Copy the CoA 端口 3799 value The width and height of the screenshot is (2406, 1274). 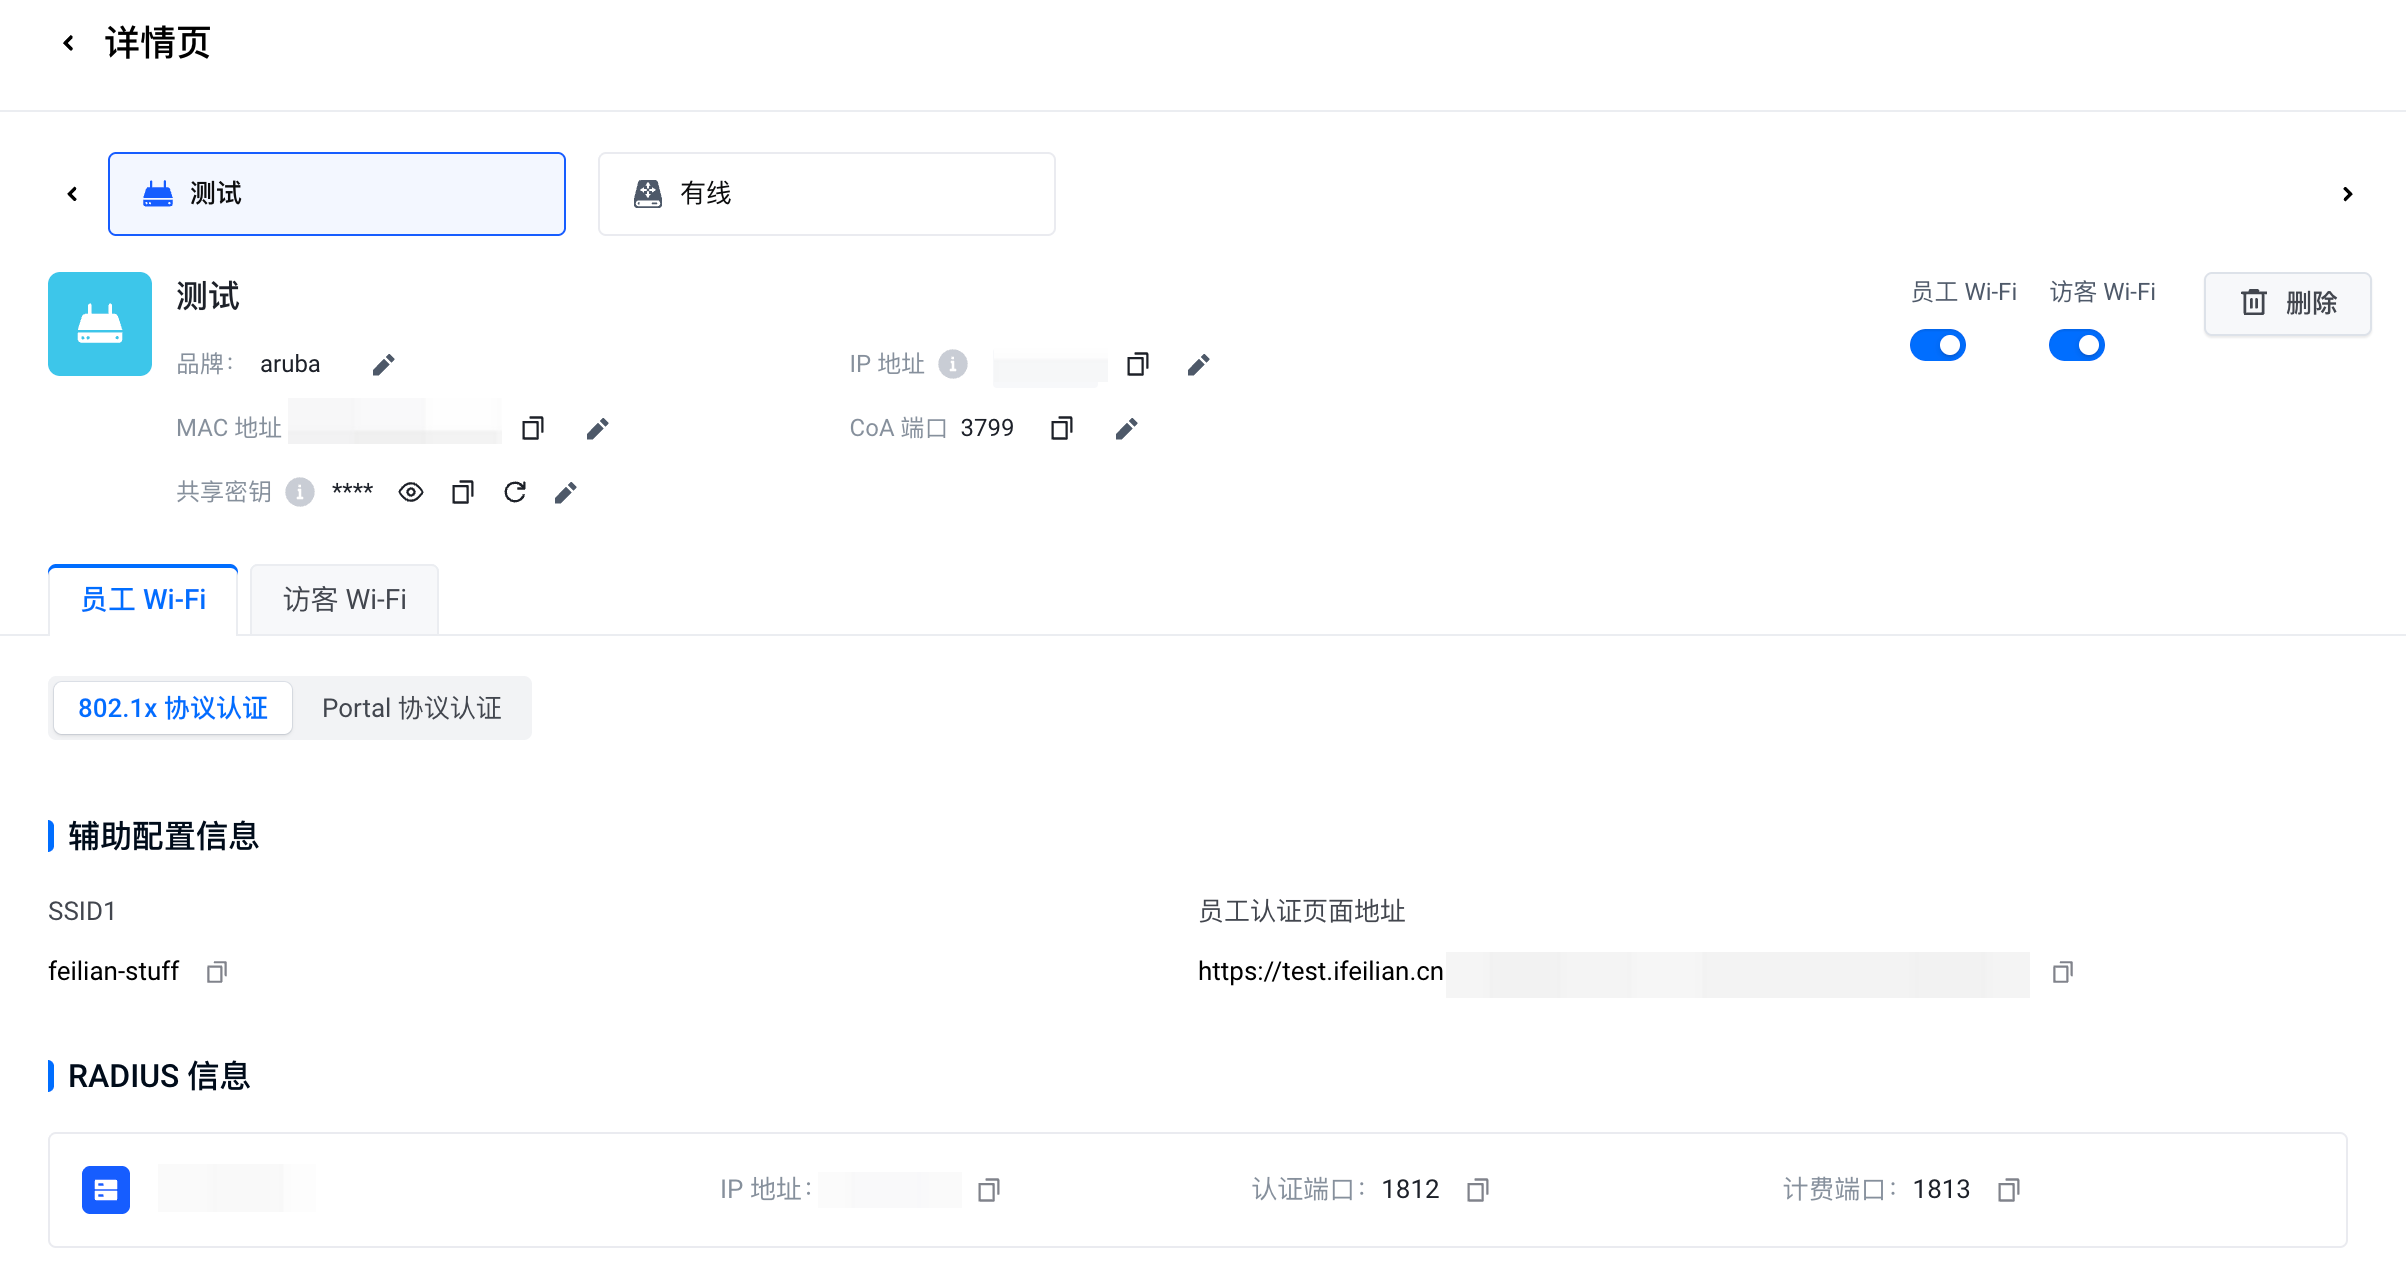pyautogui.click(x=1062, y=428)
